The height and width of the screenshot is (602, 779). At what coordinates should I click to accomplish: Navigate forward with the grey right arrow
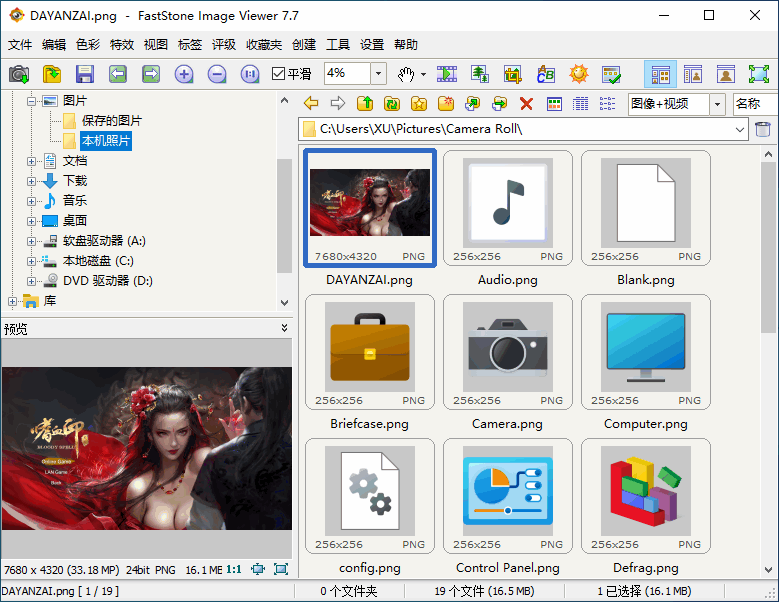coord(338,103)
